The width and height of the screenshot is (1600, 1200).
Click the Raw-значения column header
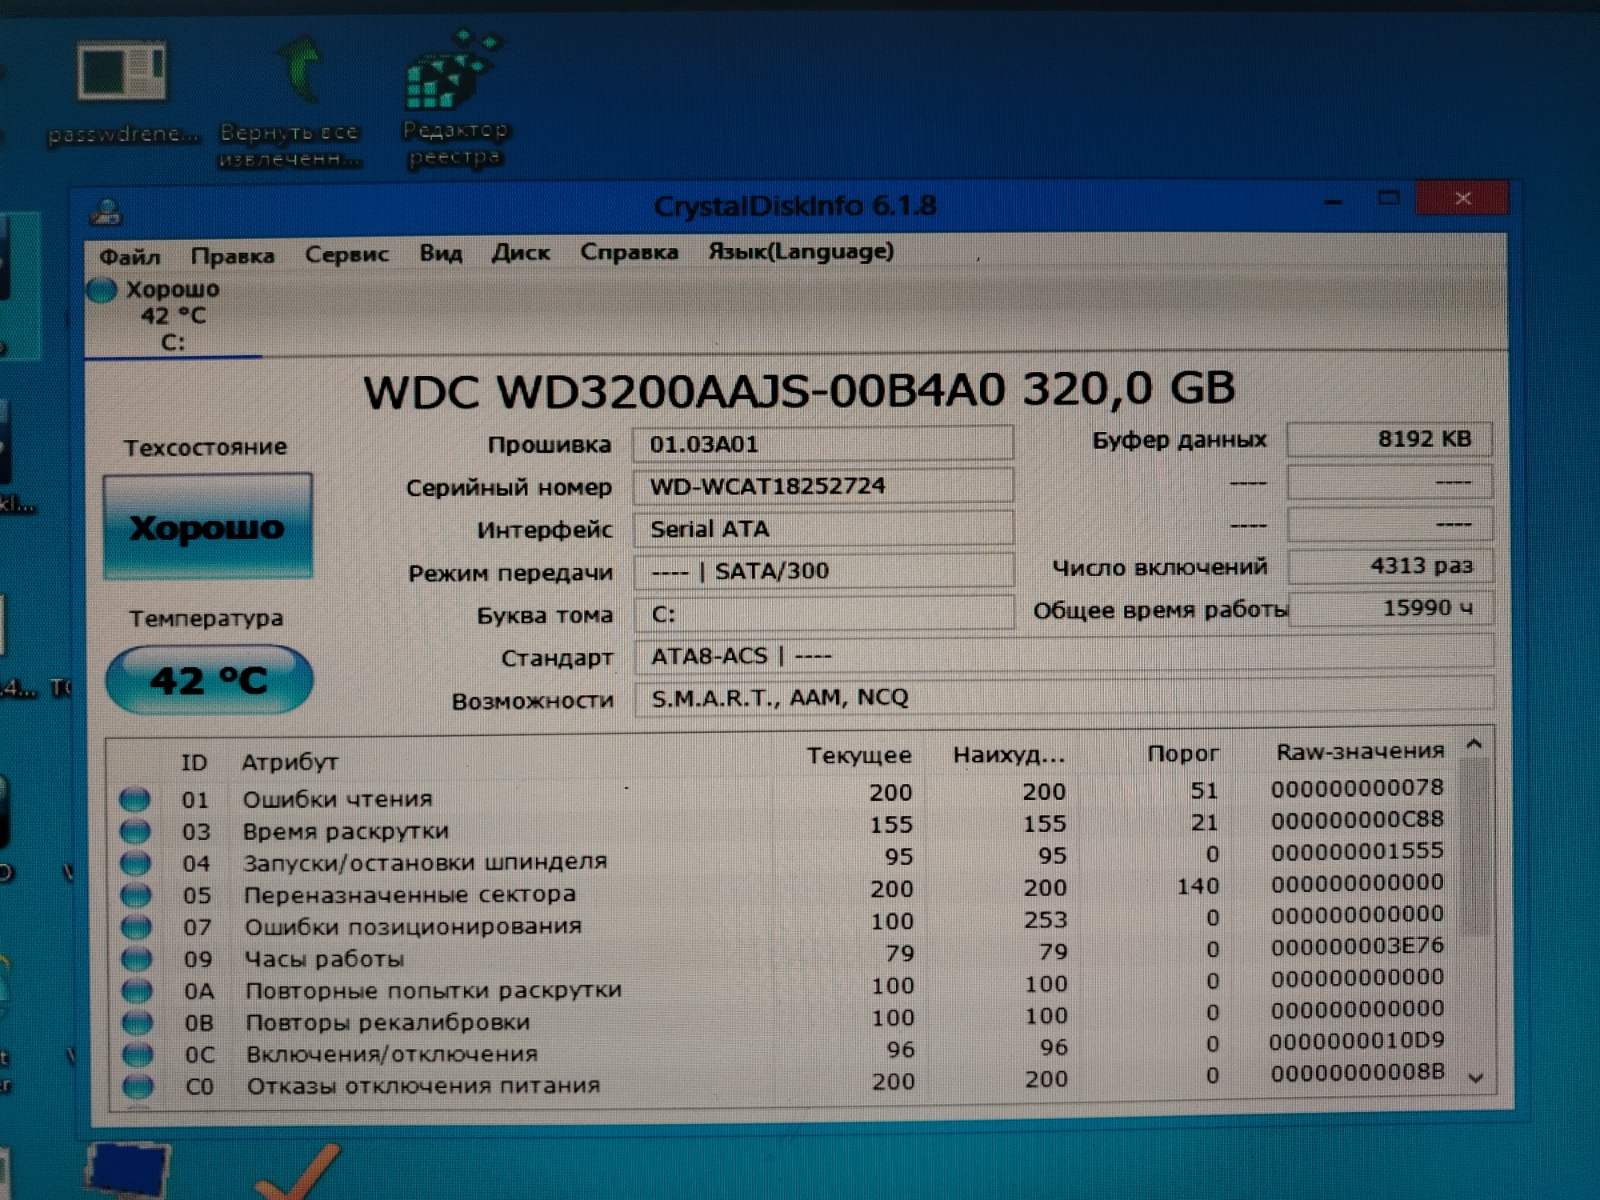(1360, 752)
